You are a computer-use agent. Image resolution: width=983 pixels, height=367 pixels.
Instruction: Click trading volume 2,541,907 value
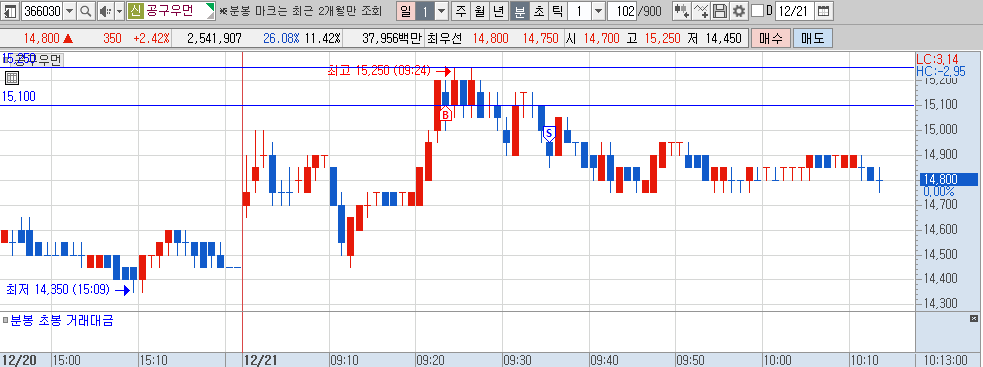(215, 38)
